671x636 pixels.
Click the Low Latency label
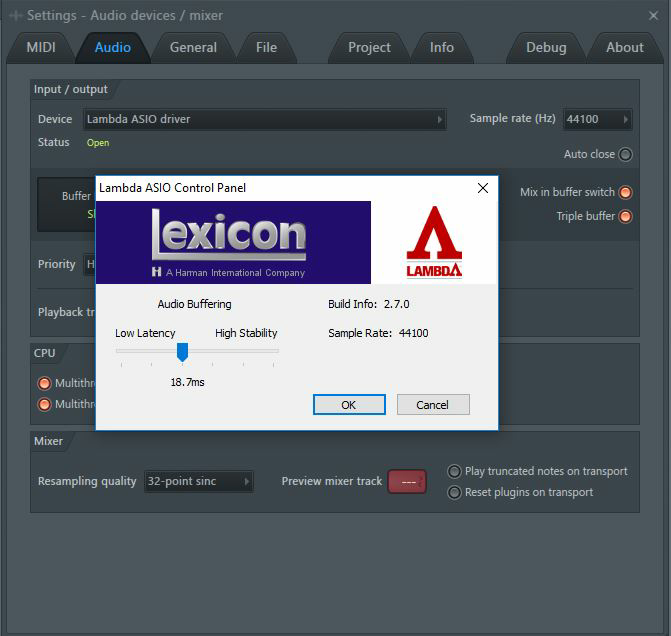coord(145,333)
